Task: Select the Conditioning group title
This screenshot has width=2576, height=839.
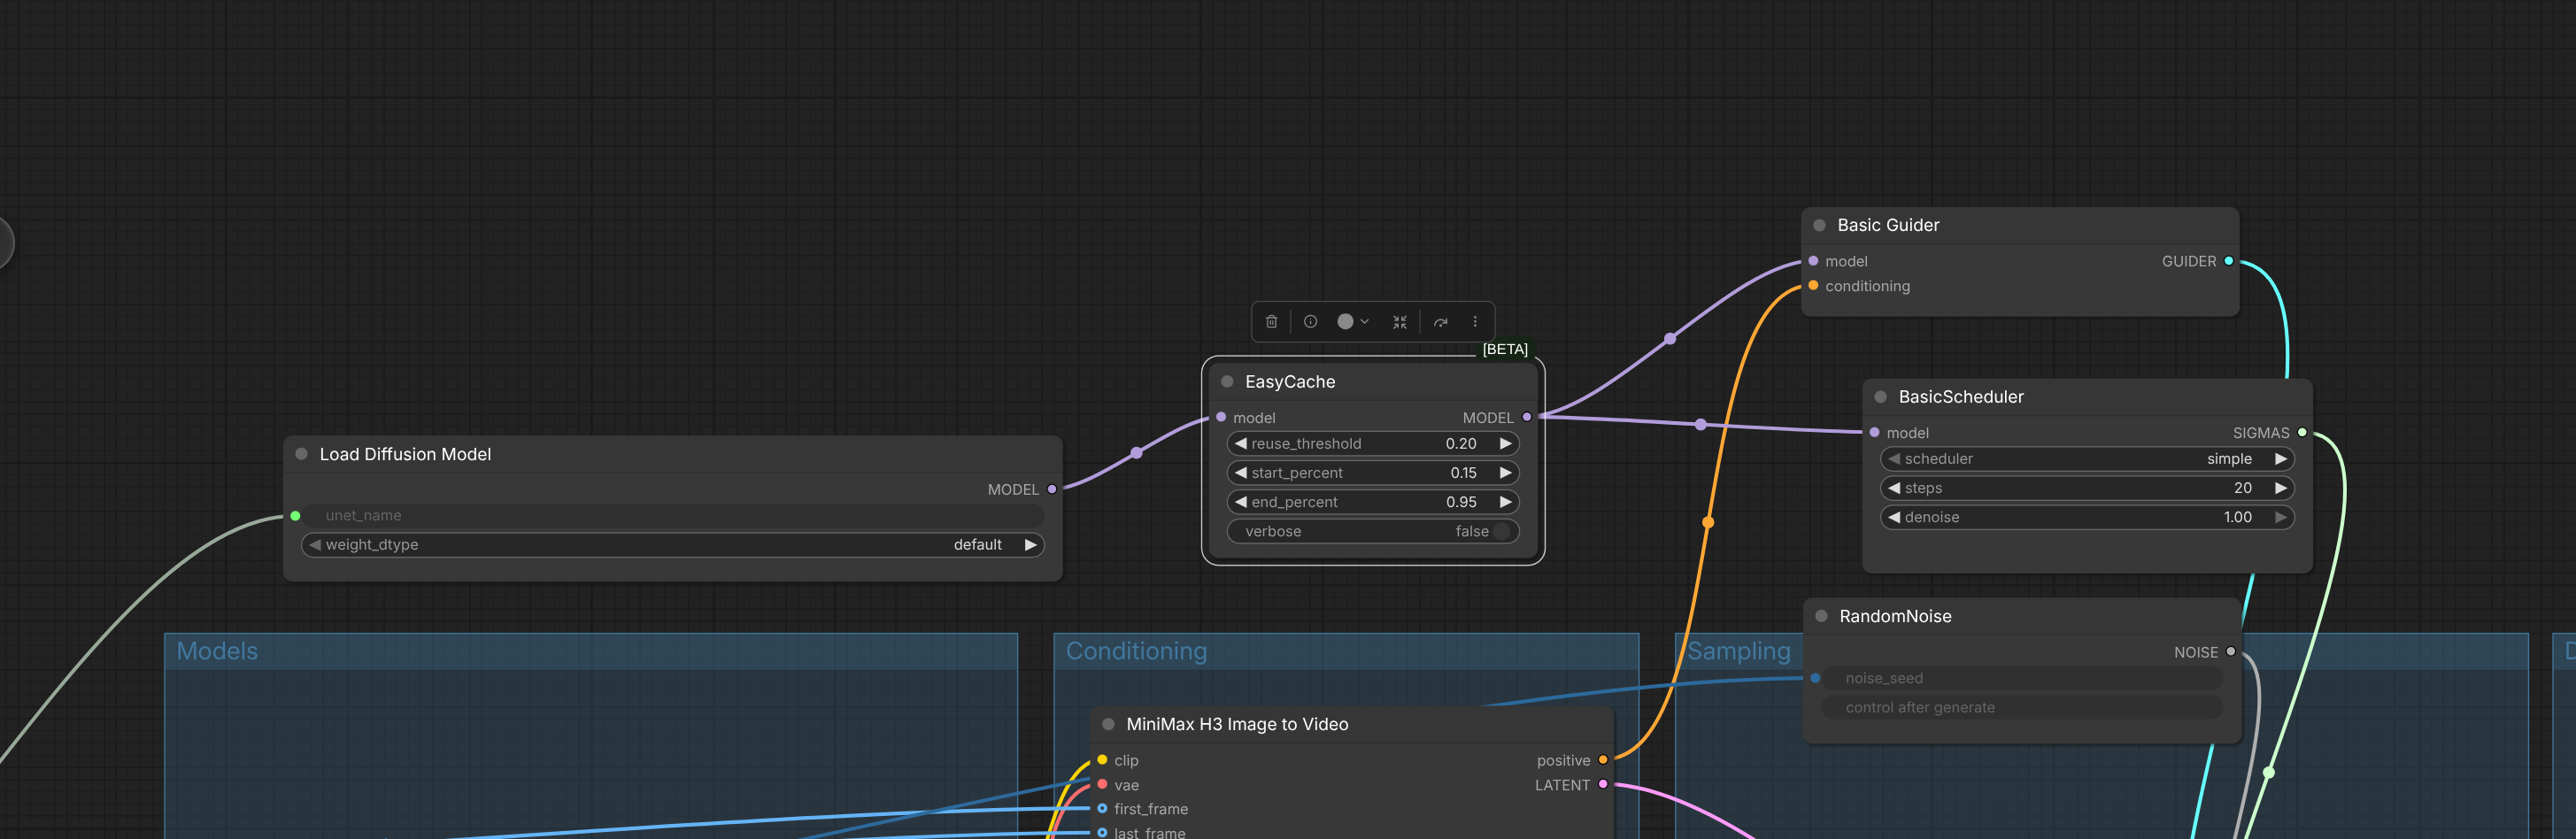Action: click(1136, 651)
